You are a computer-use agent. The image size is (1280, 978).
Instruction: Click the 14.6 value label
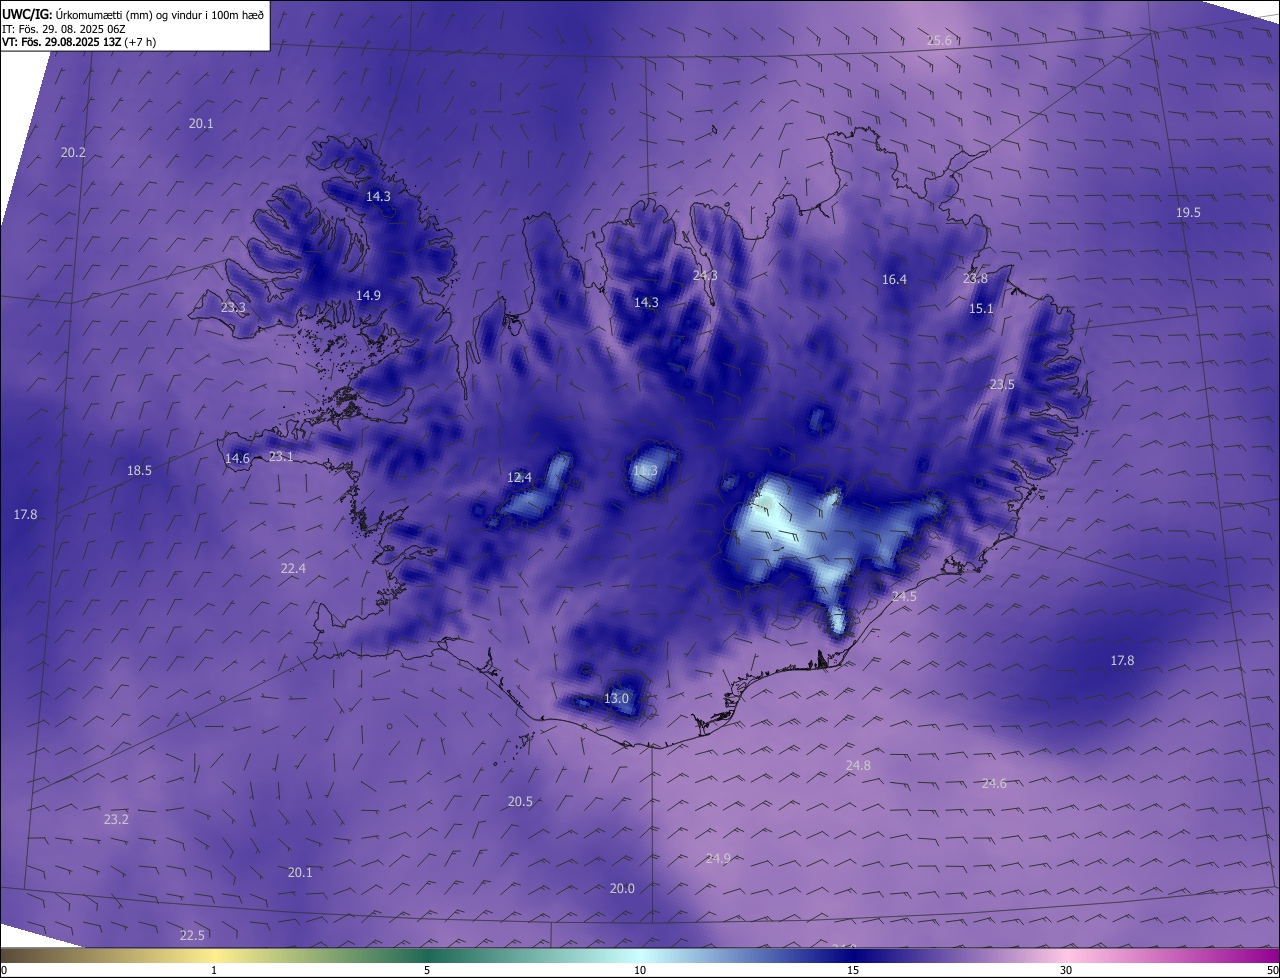[237, 458]
